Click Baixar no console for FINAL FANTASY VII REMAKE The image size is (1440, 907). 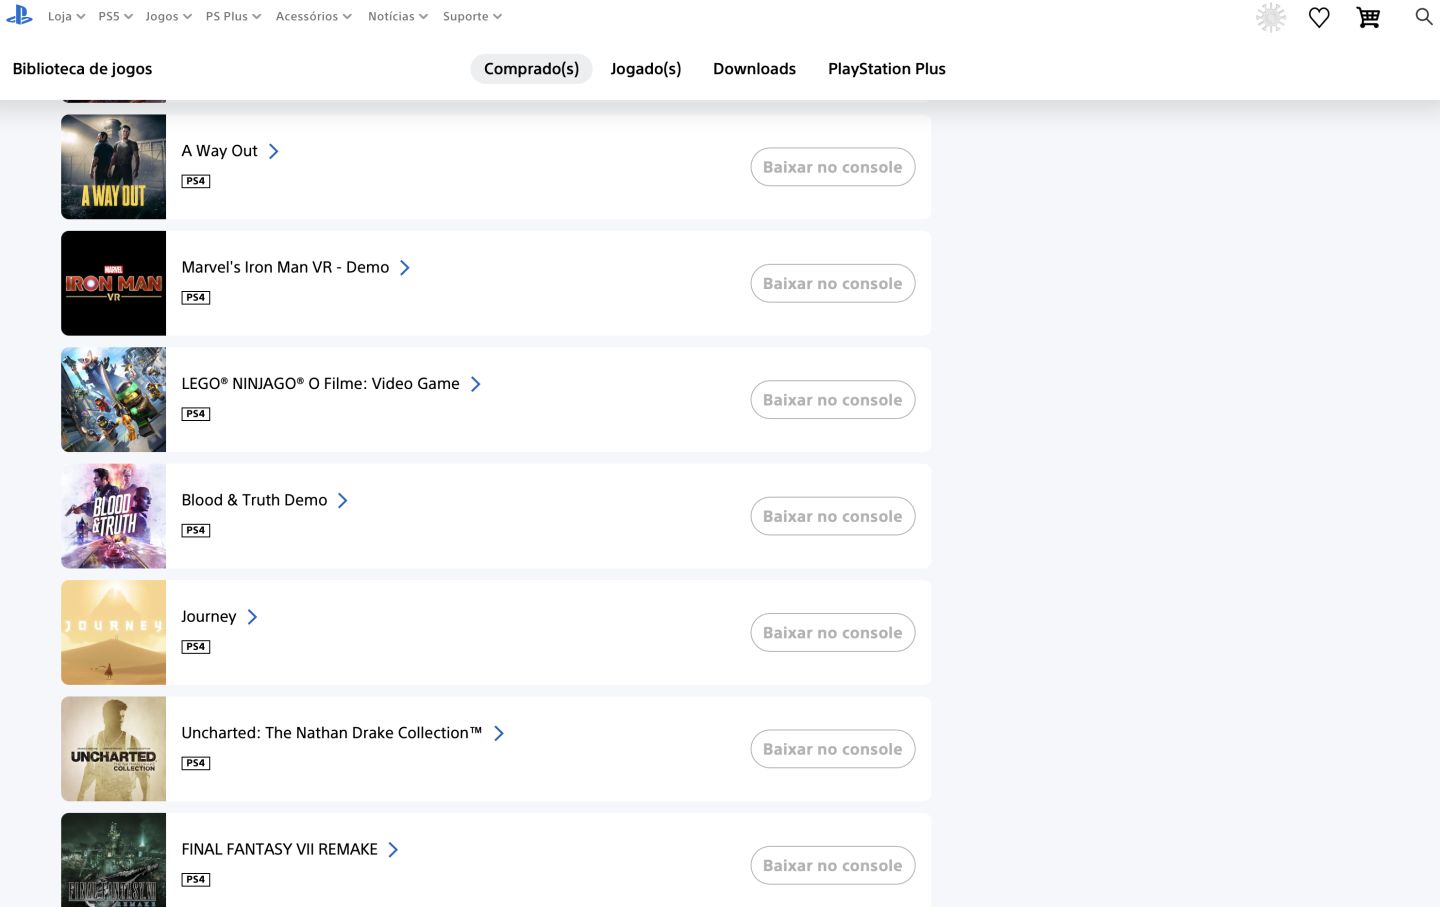(833, 866)
